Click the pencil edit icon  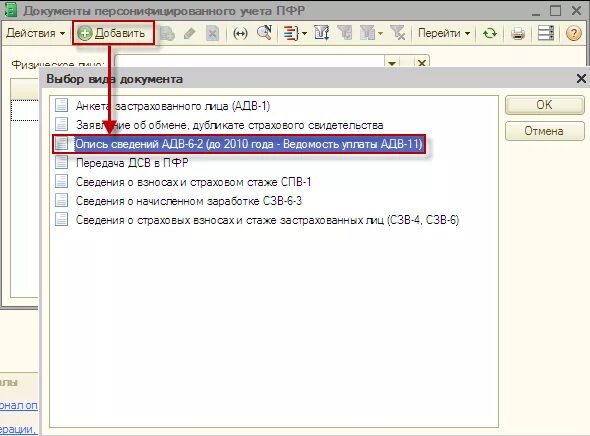[190, 33]
